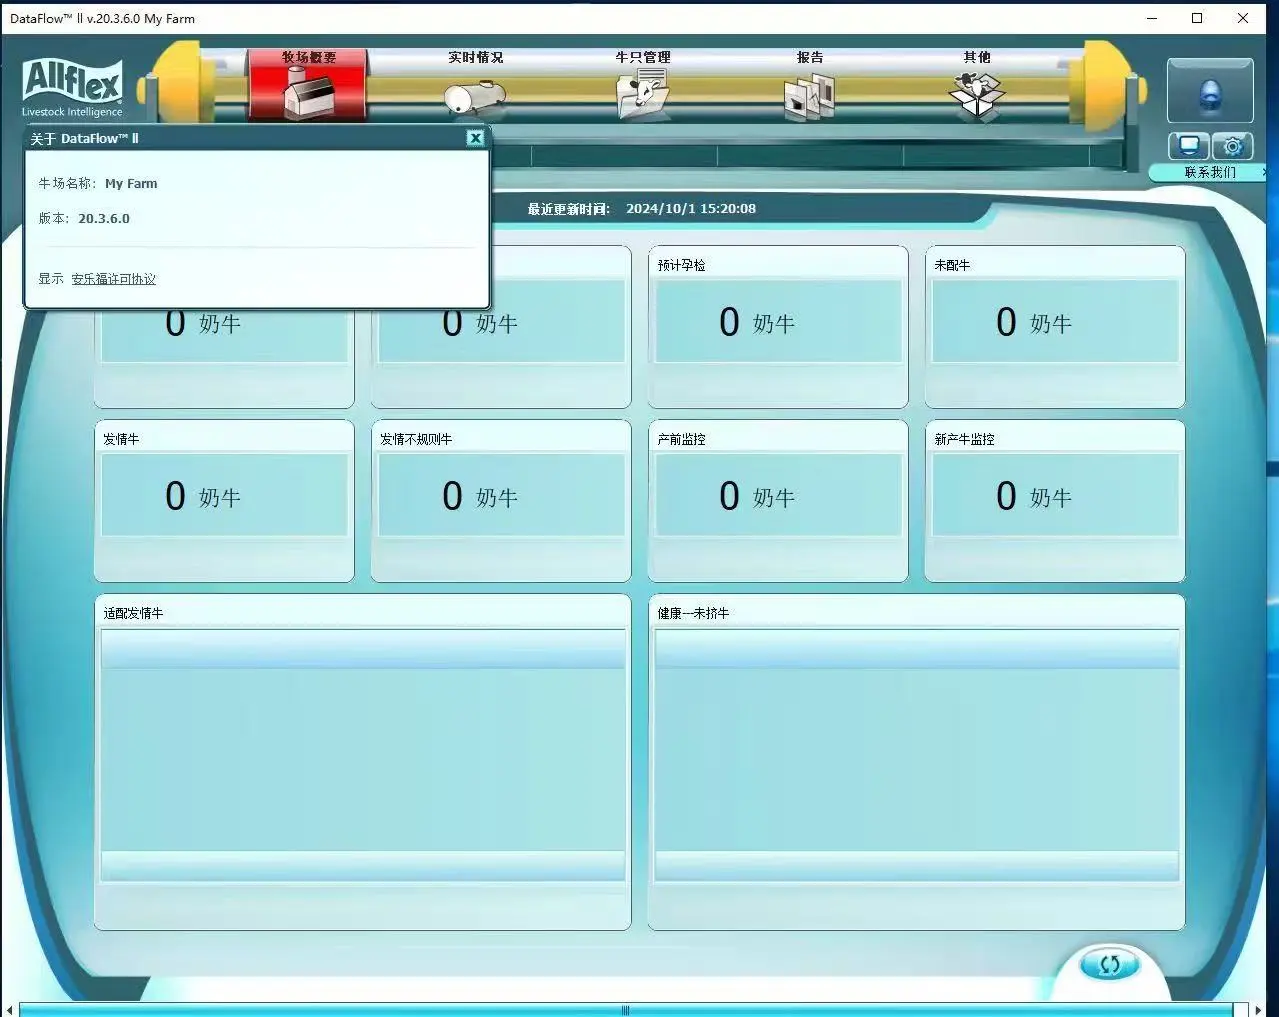Click the 健康—未挤牛 panel title

click(693, 613)
